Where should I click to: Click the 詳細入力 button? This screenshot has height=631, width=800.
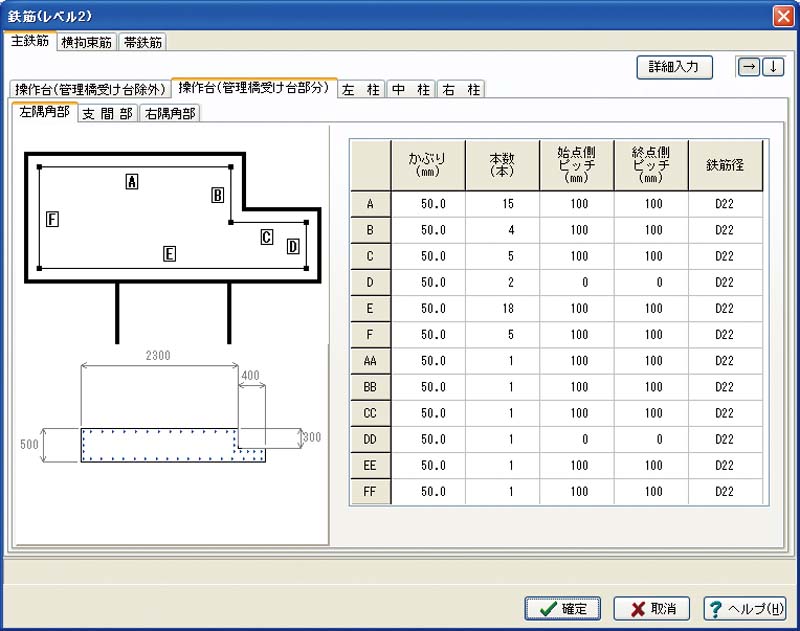(674, 67)
